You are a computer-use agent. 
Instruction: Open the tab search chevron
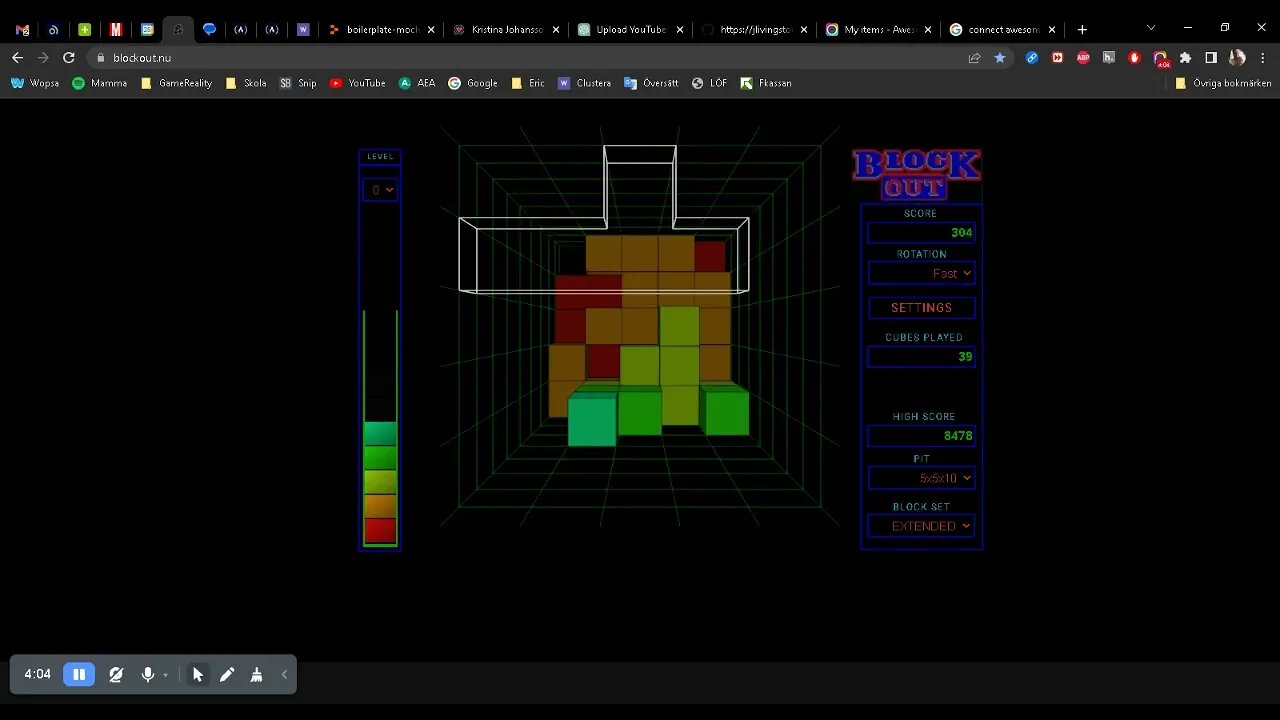(x=1150, y=28)
